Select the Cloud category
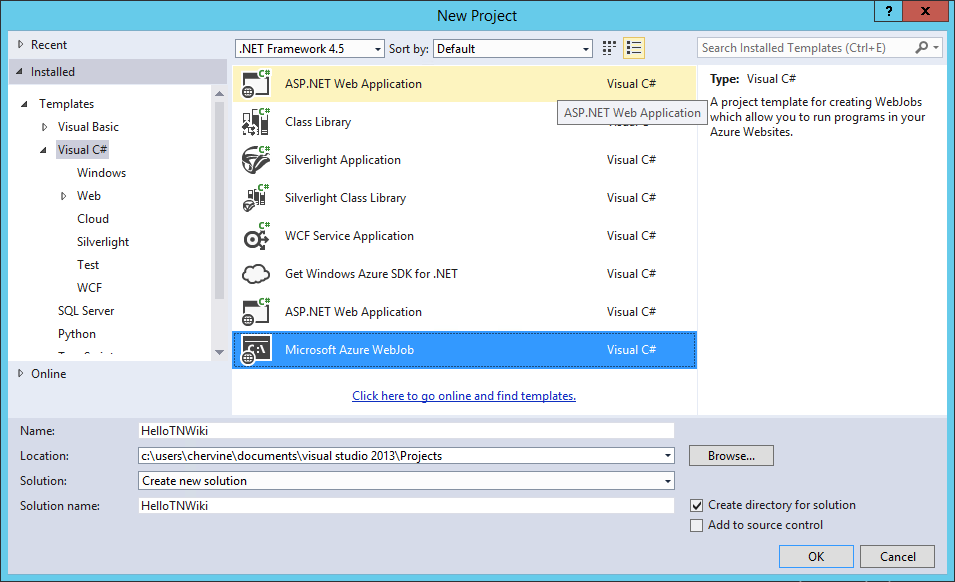The height and width of the screenshot is (582, 955). pos(93,219)
